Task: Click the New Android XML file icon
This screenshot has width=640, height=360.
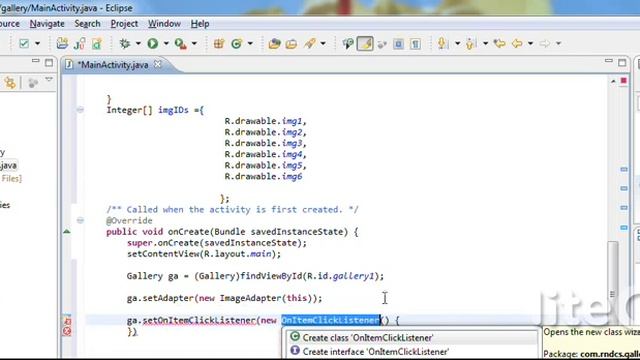Action: tap(97, 43)
